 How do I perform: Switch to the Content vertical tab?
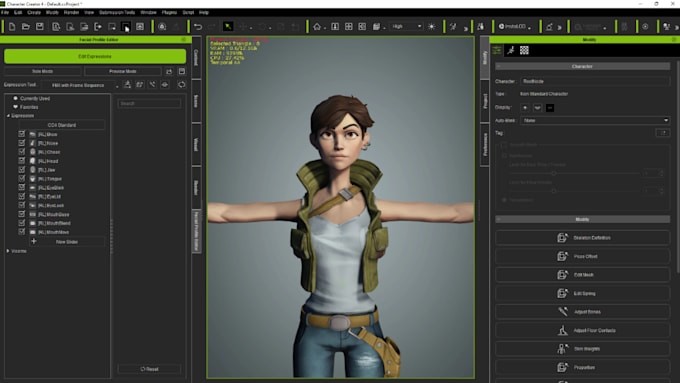[x=196, y=57]
